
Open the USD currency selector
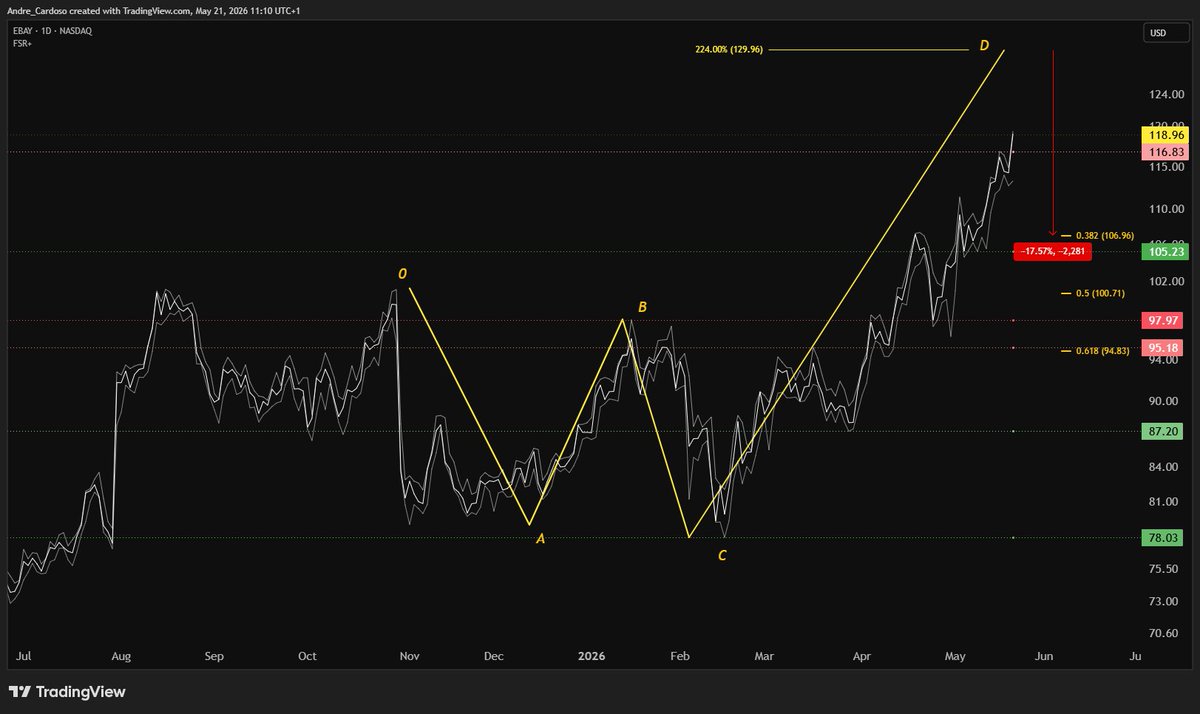pos(1166,34)
